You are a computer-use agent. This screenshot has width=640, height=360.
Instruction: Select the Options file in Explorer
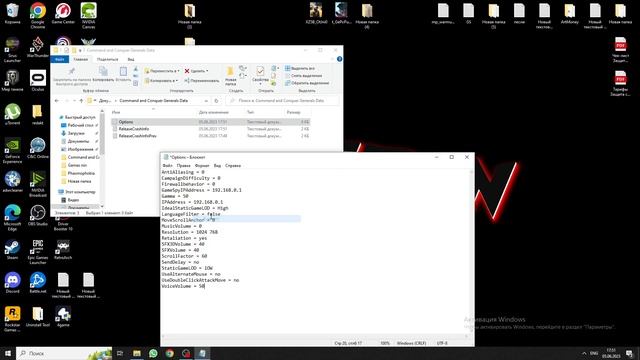click(211, 122)
